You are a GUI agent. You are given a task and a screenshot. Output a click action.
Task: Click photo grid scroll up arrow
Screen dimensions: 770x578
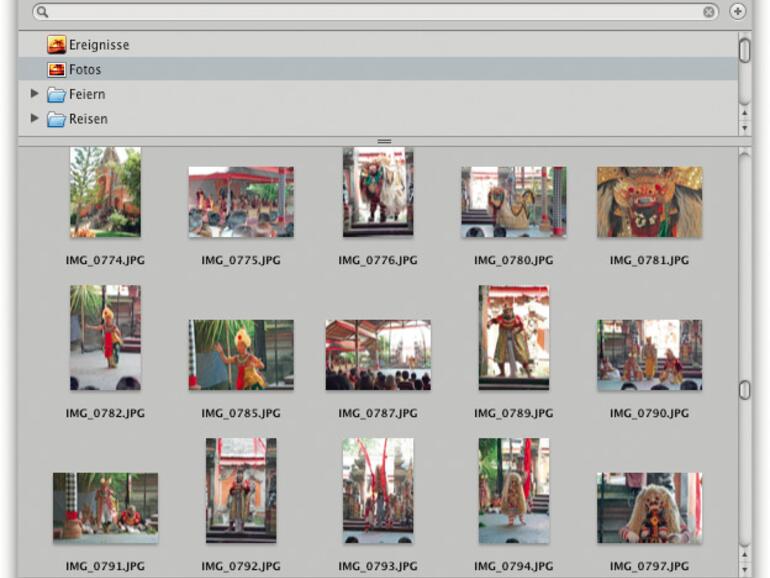(744, 555)
